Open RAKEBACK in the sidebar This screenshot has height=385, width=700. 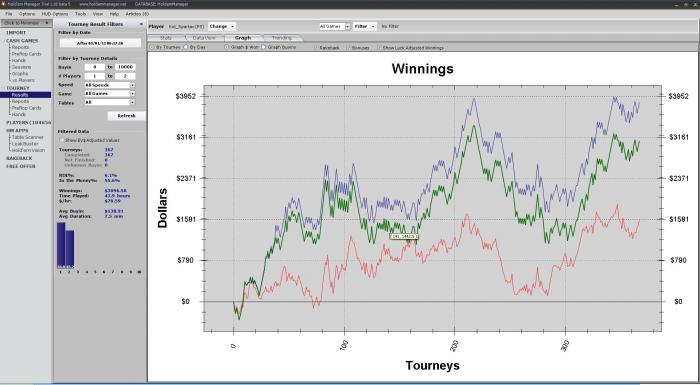[x=19, y=159]
